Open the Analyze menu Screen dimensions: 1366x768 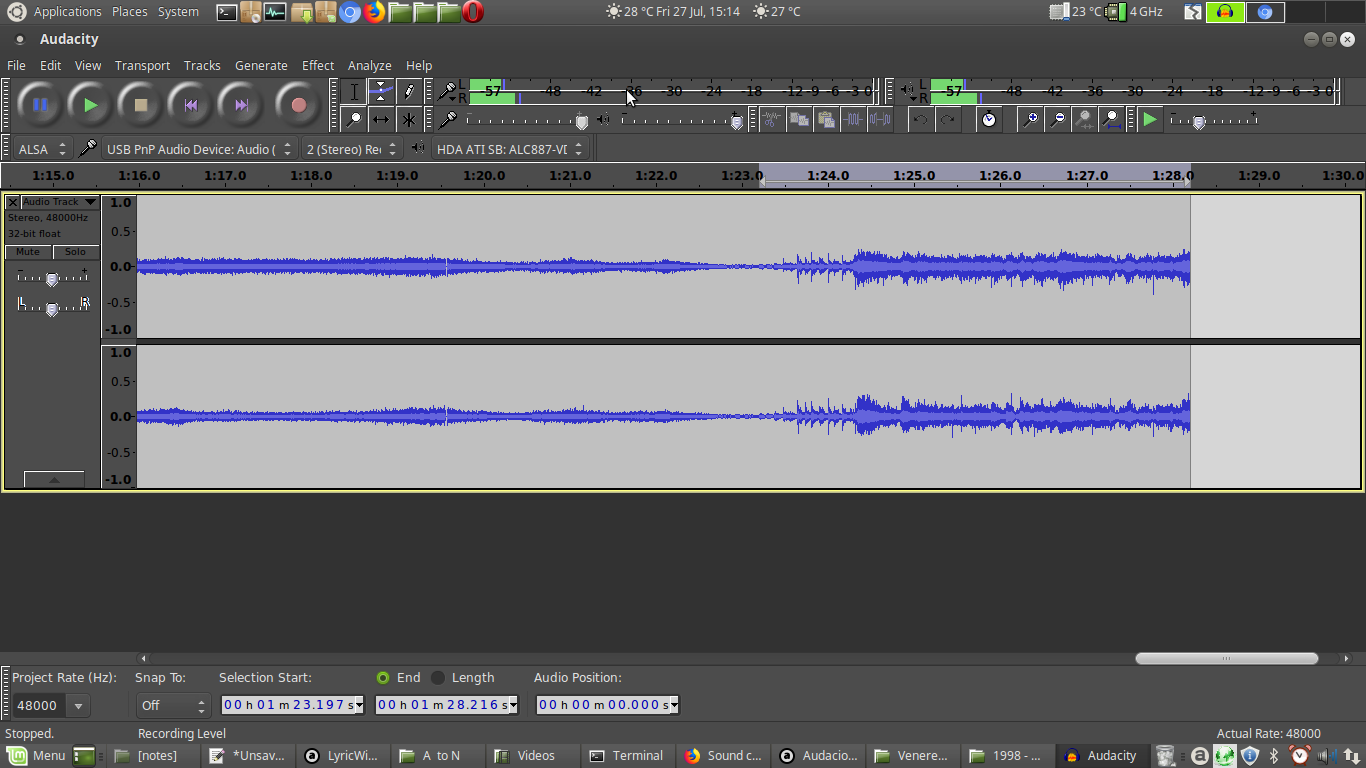pyautogui.click(x=369, y=65)
